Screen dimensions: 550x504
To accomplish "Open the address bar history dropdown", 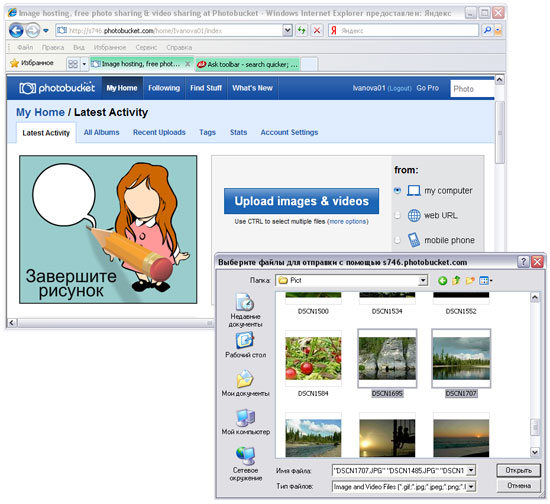I will pos(287,31).
